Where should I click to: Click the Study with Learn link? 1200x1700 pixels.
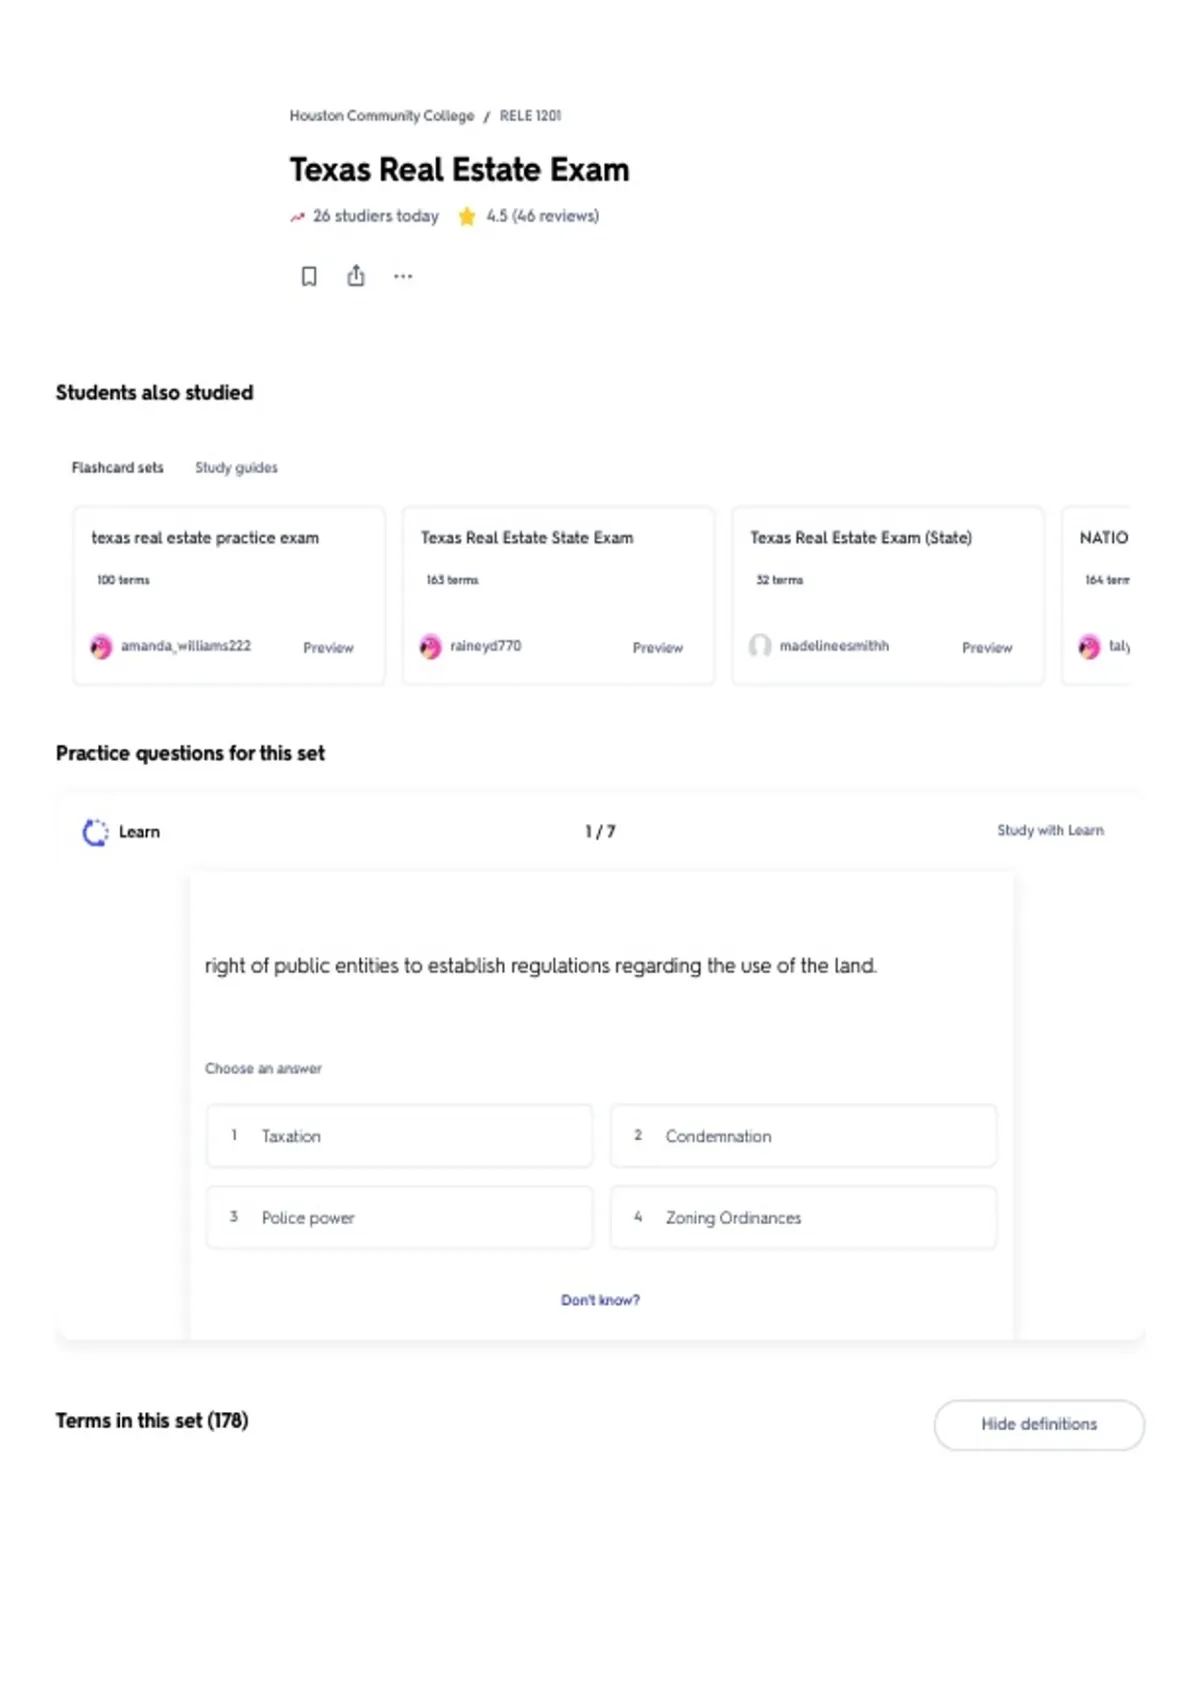(1050, 830)
